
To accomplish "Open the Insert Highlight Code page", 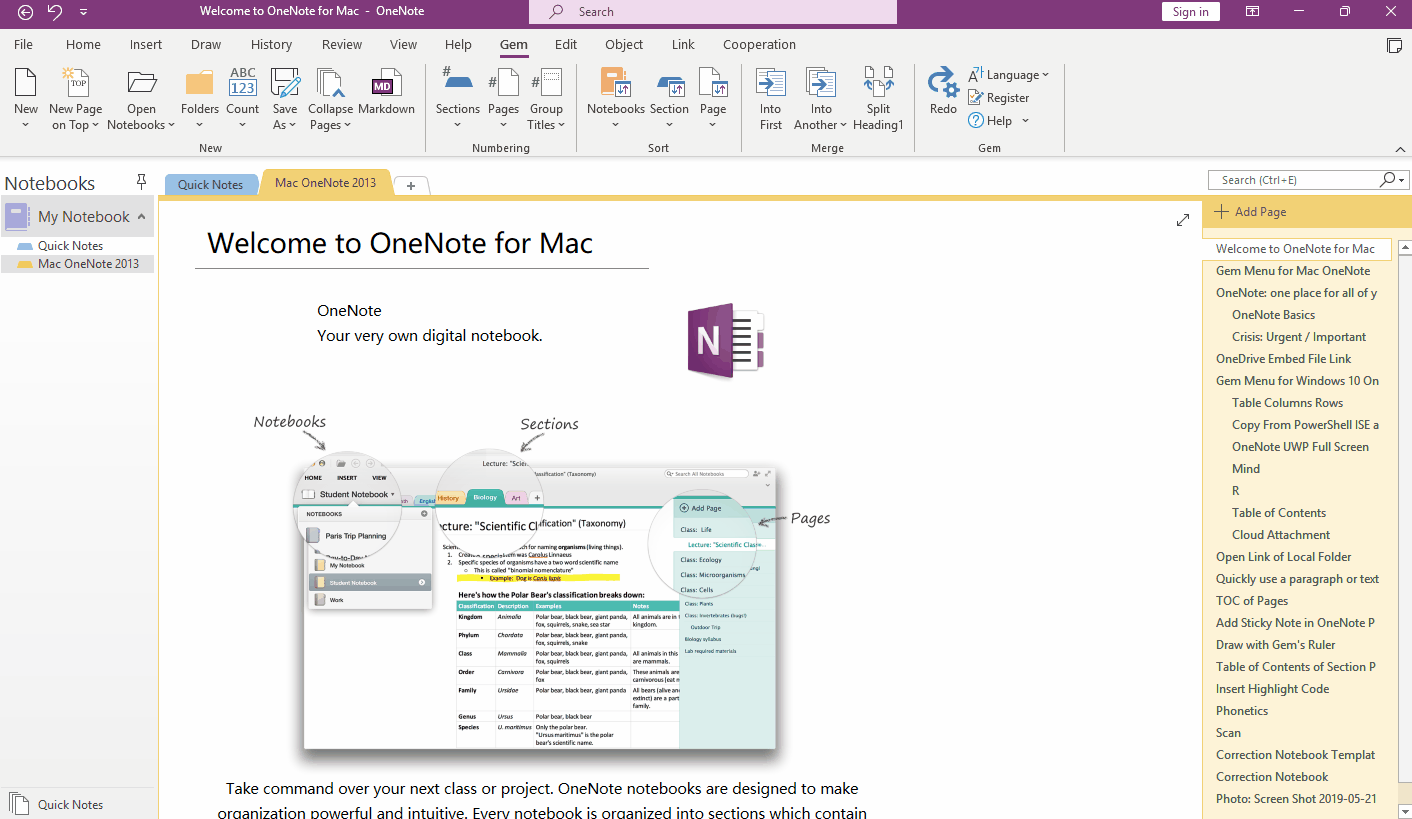I will point(1272,689).
